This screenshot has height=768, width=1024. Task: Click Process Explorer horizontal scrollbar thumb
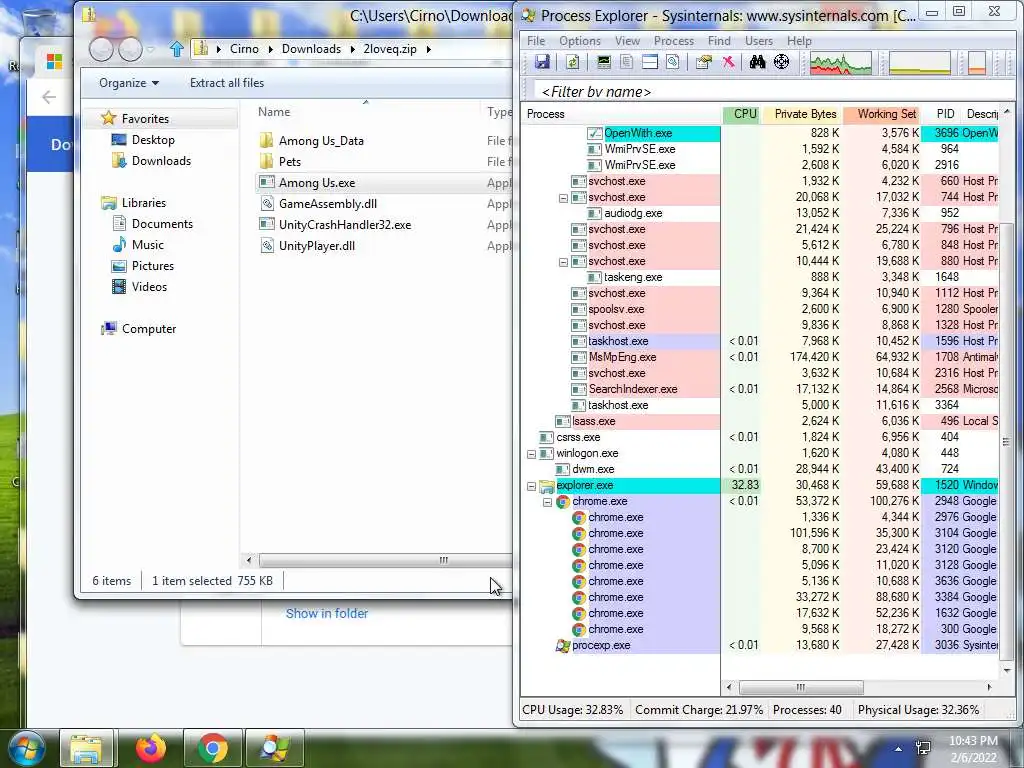tap(801, 687)
